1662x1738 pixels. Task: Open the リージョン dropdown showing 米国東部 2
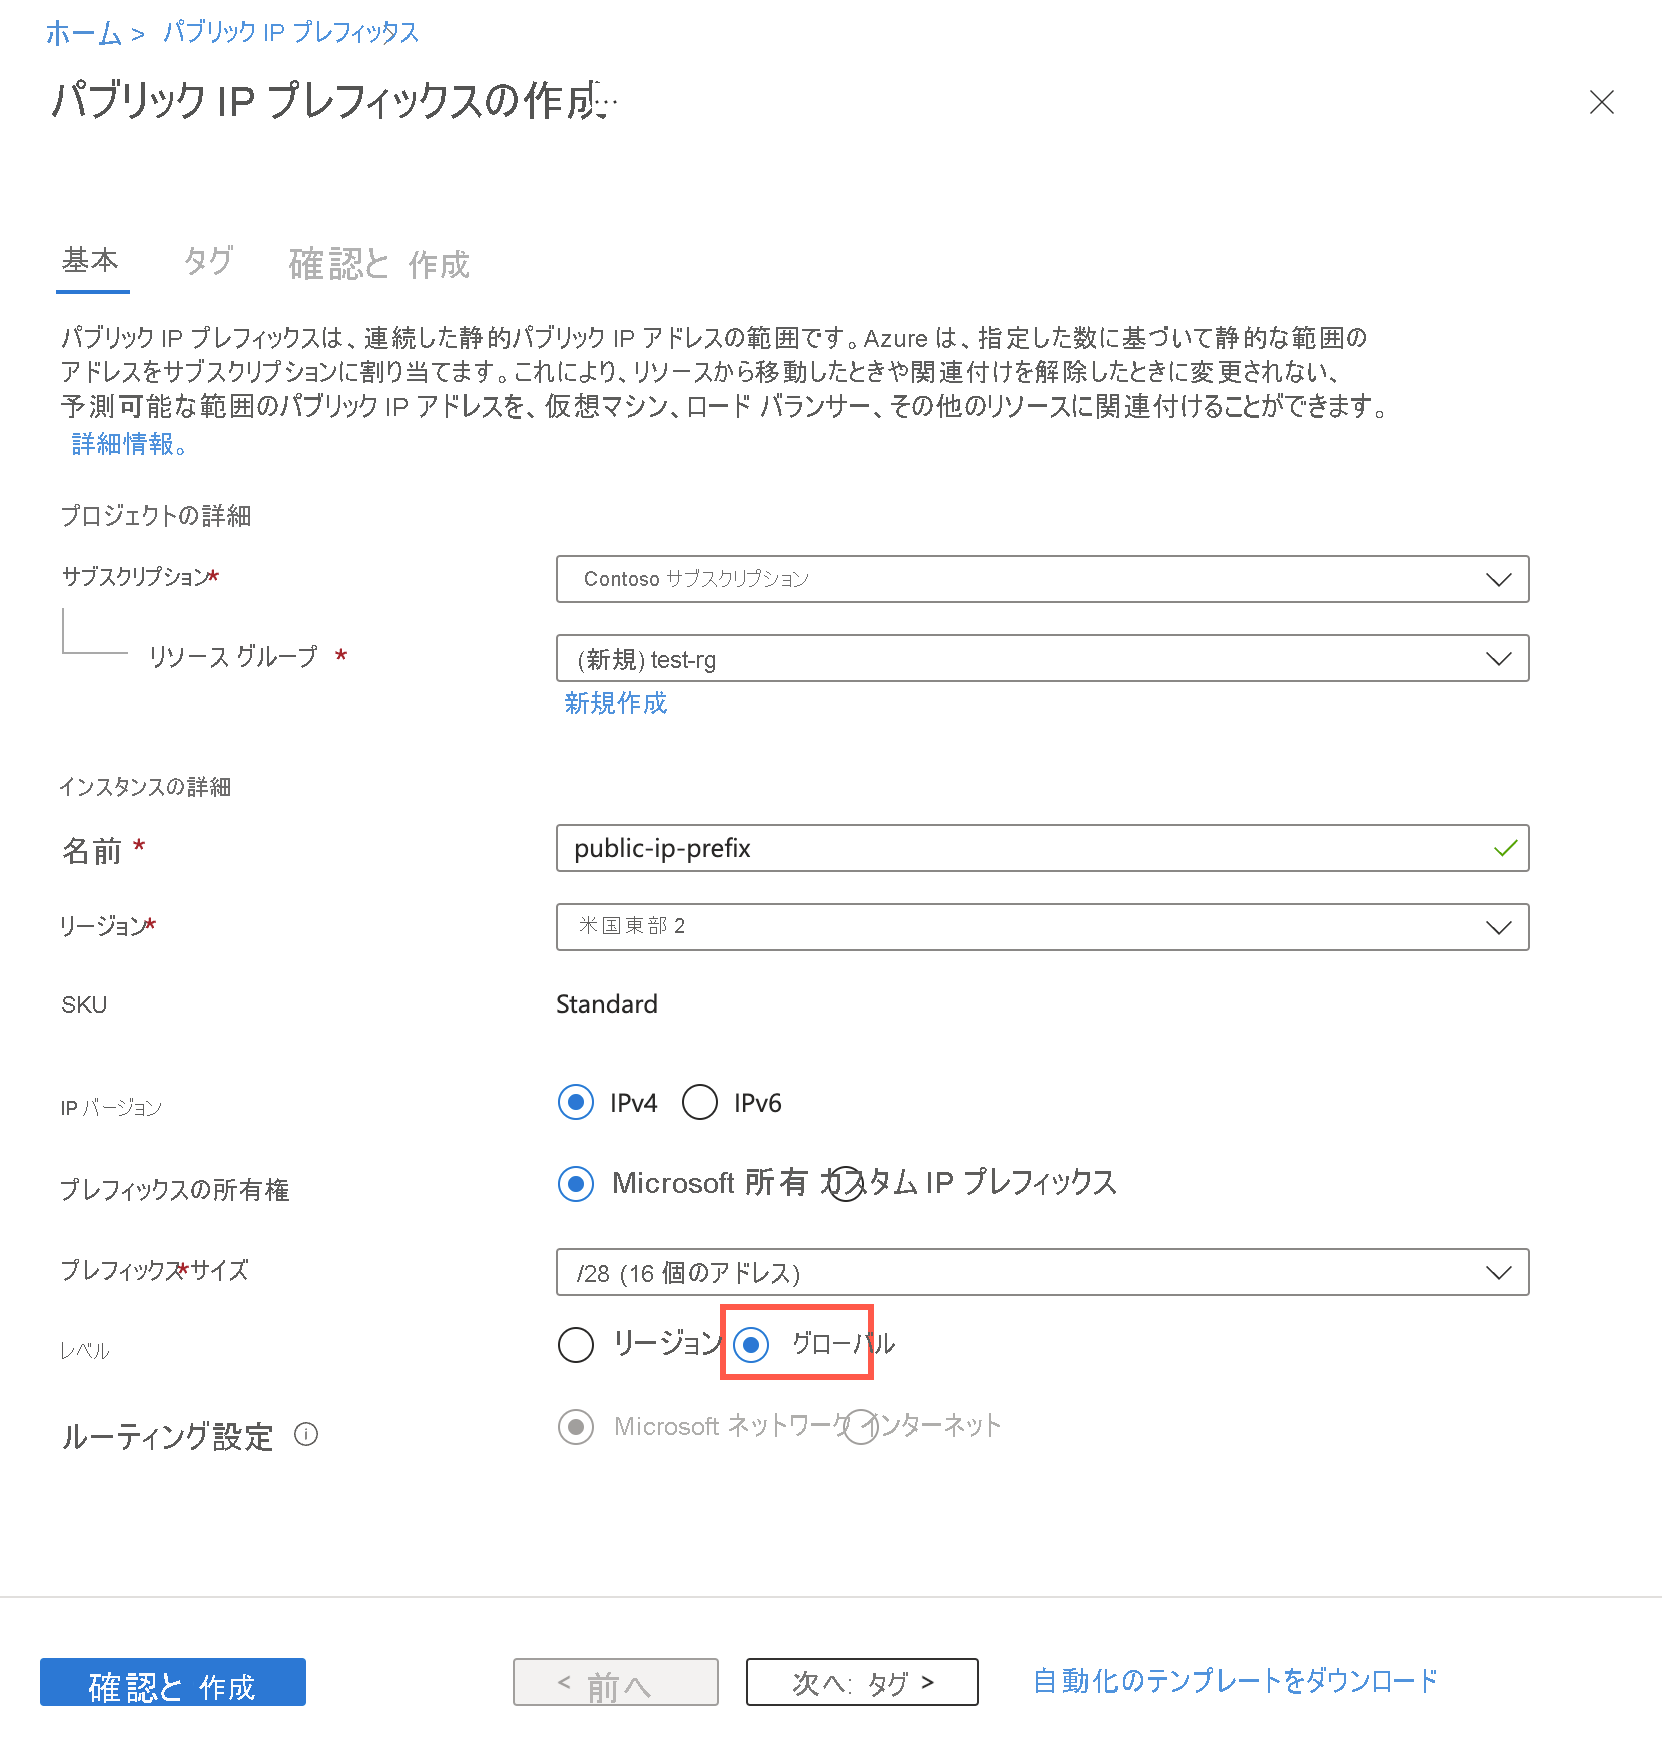[1042, 927]
